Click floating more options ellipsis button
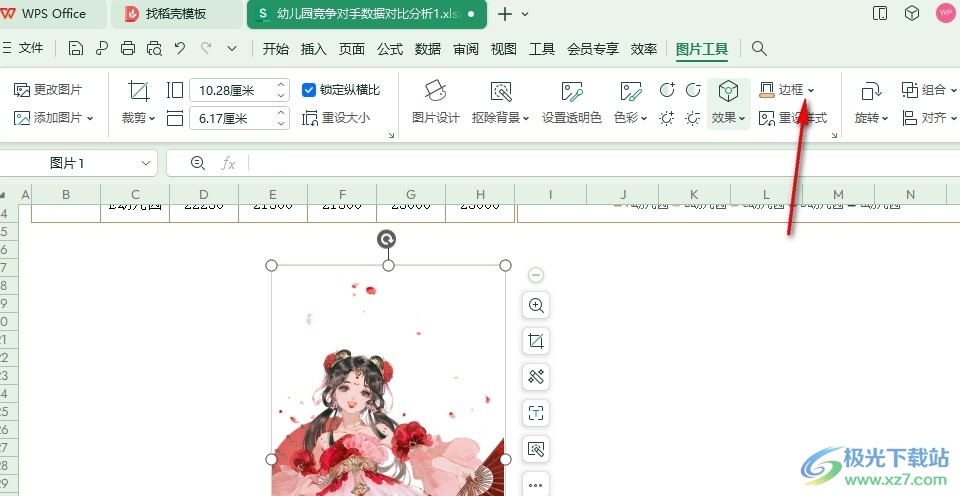This screenshot has height=496, width=960. 536,484
